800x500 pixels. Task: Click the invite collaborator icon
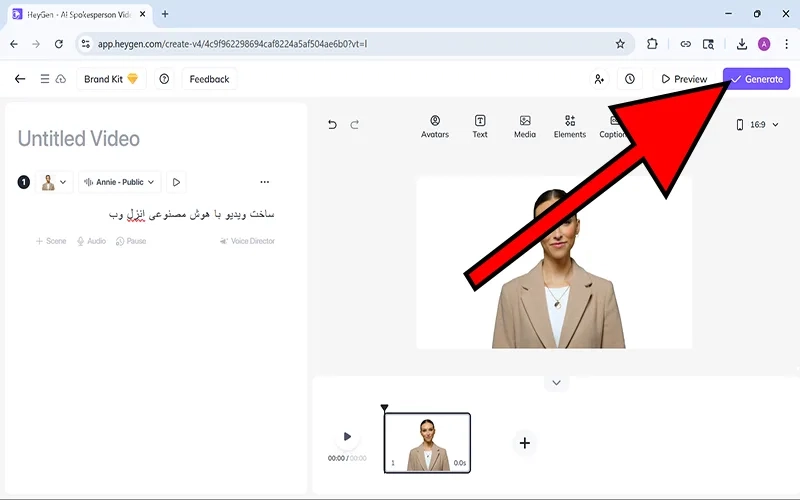[x=599, y=79]
